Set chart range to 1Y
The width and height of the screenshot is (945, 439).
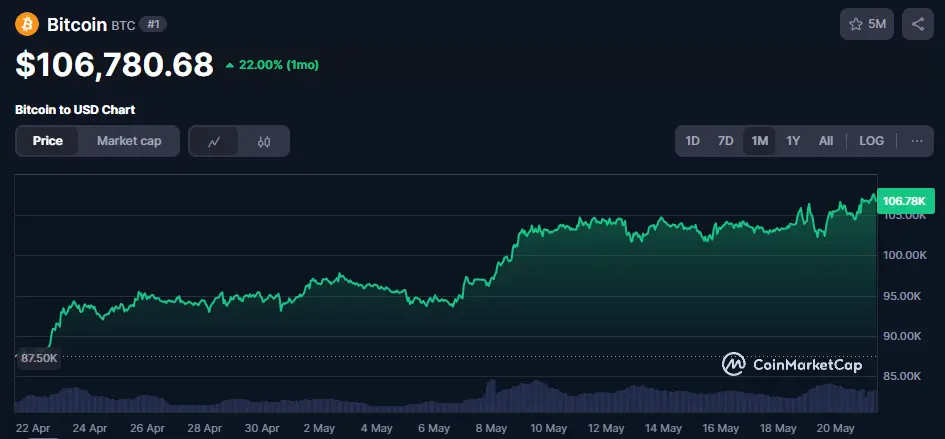[x=793, y=141]
